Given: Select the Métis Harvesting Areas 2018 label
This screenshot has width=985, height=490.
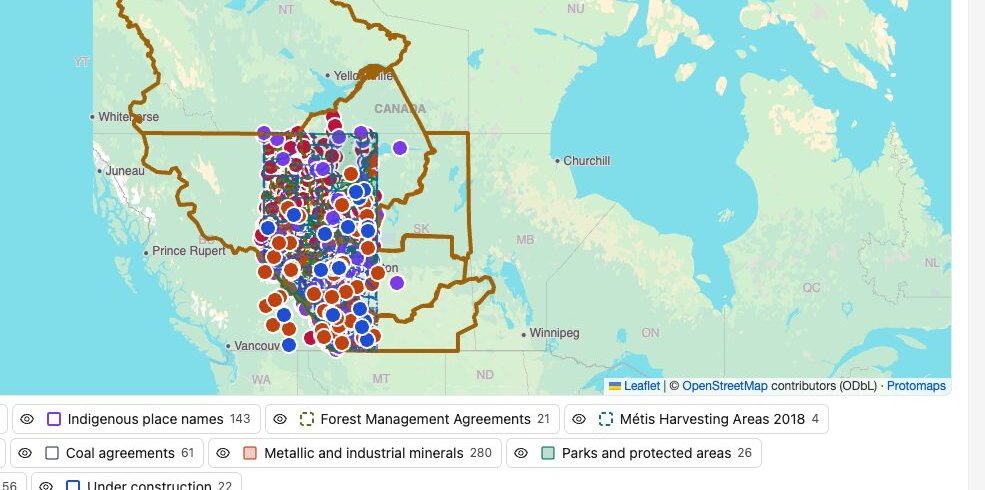Looking at the screenshot, I should coord(712,419).
